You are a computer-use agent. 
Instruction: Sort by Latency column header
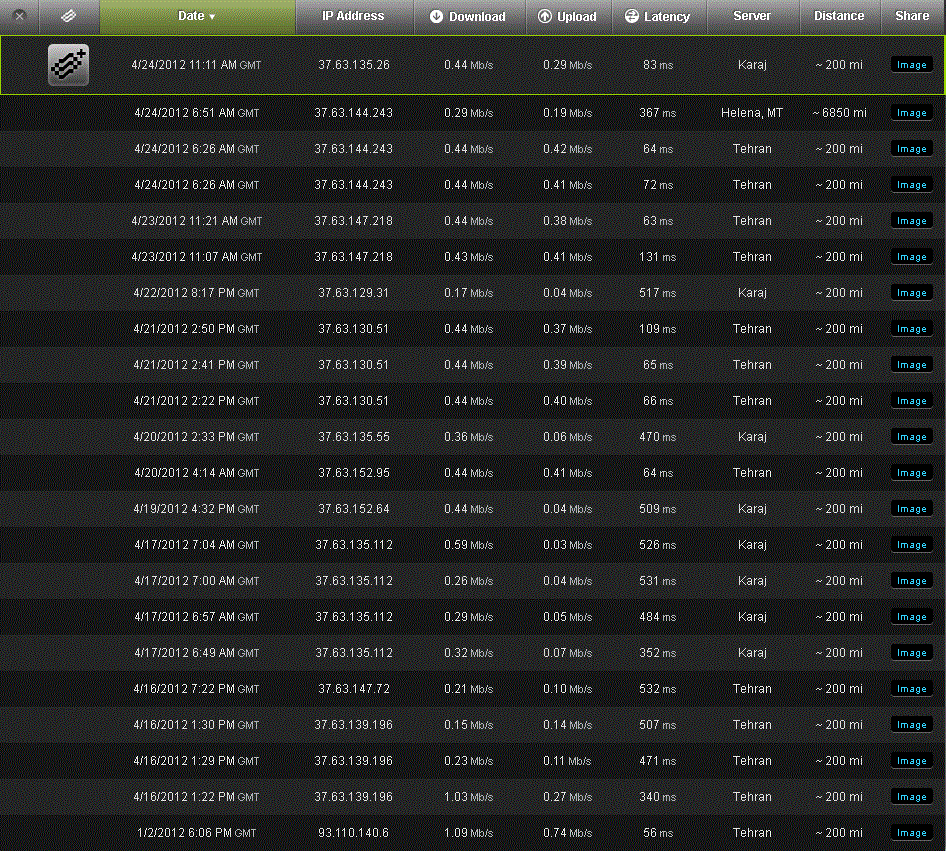coord(658,16)
